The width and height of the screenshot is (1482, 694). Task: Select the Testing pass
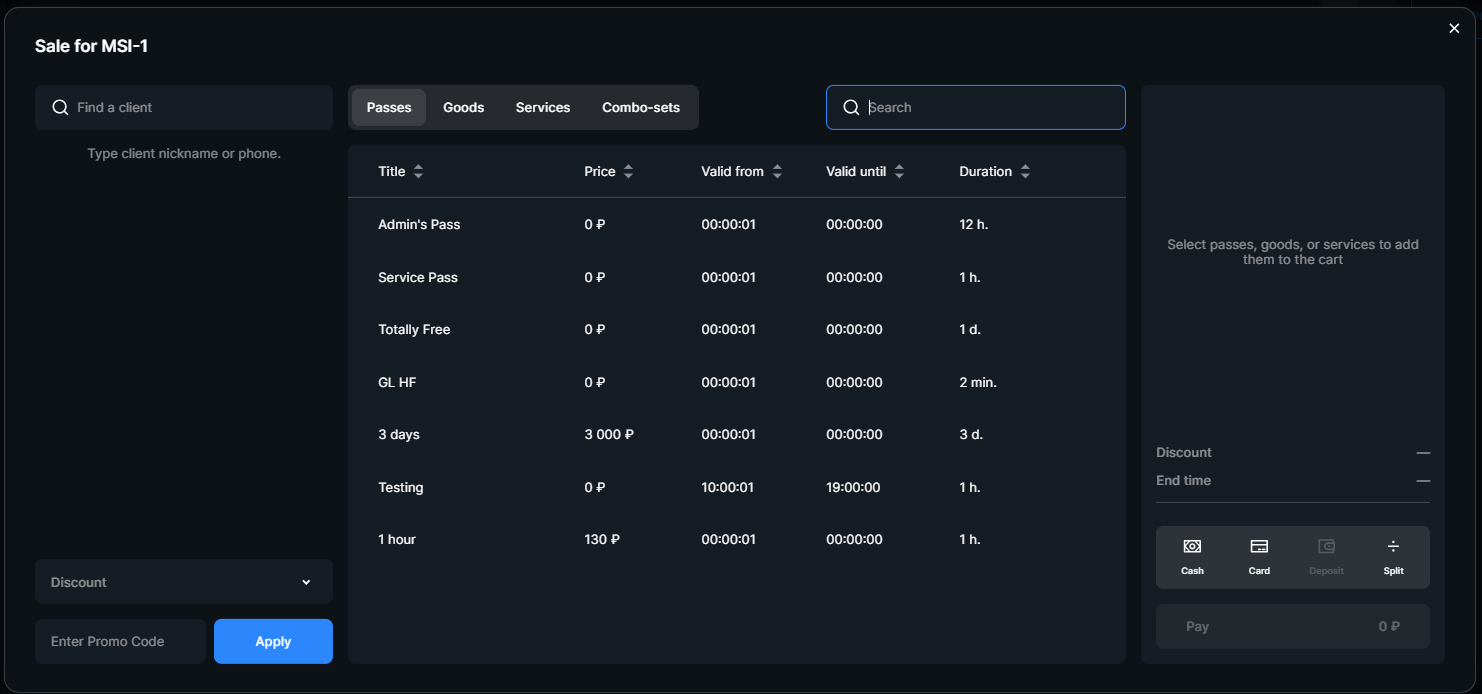pos(736,487)
